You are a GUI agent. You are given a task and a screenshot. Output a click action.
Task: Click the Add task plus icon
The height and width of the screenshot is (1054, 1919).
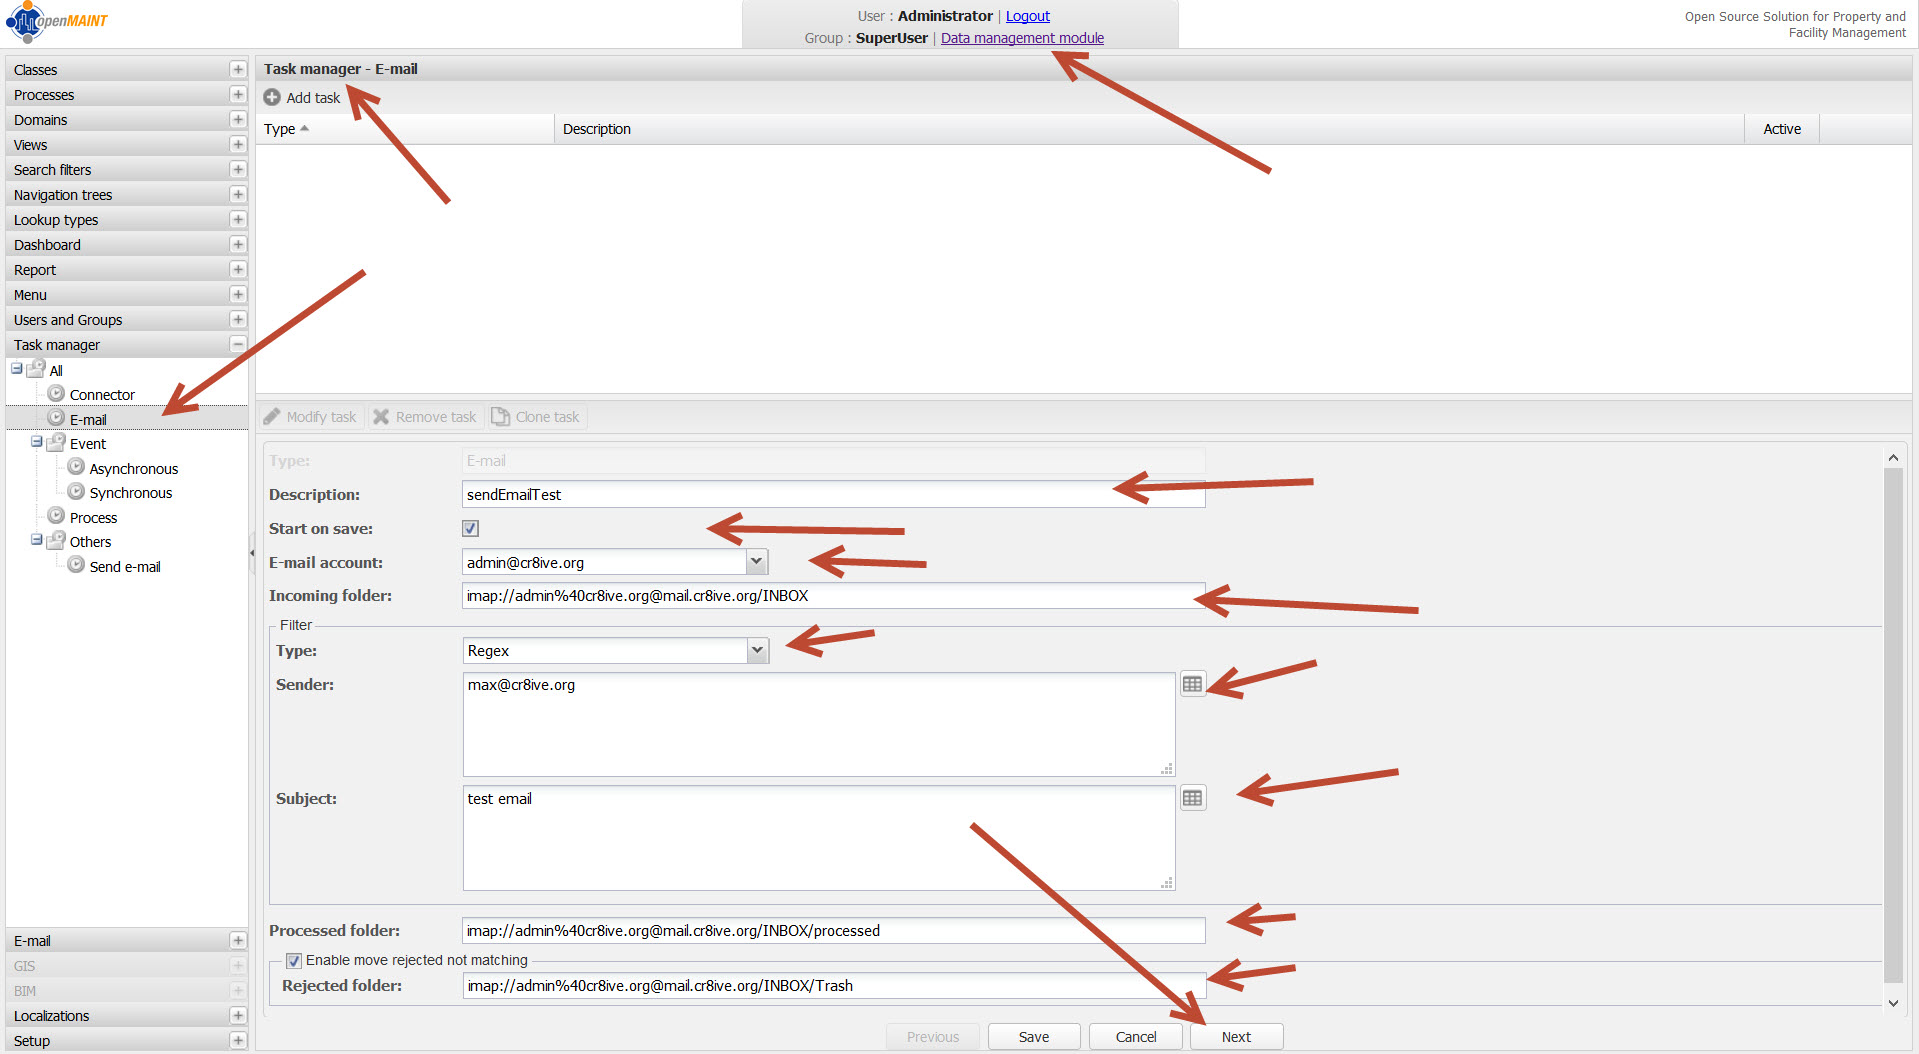click(272, 98)
